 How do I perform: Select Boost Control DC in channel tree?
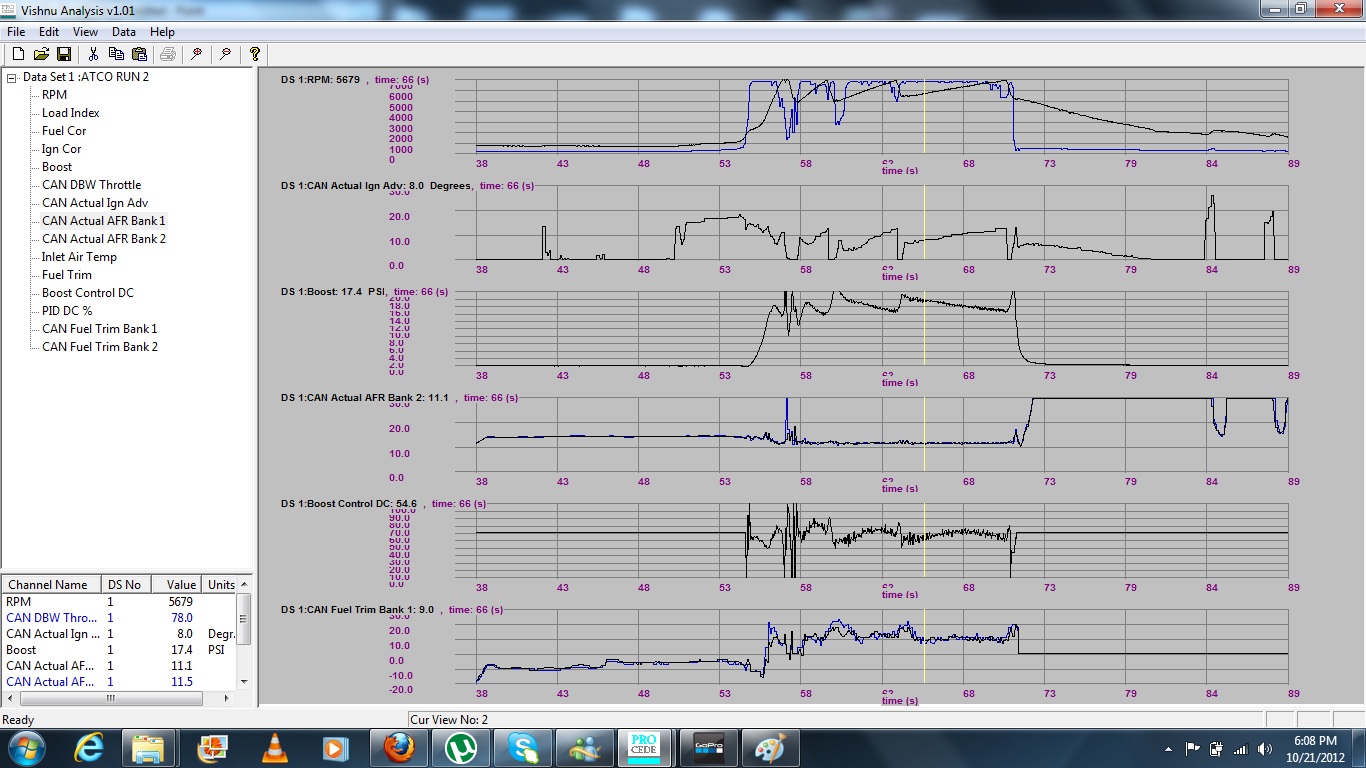click(x=87, y=293)
